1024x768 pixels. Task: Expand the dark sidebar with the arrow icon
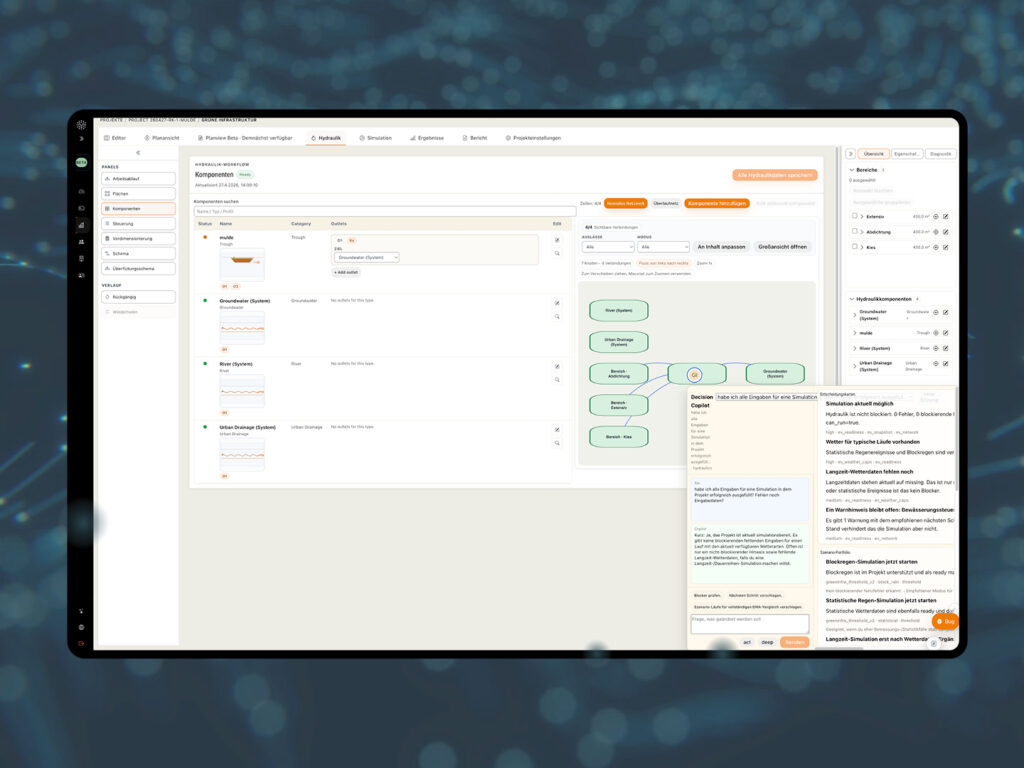pos(82,138)
